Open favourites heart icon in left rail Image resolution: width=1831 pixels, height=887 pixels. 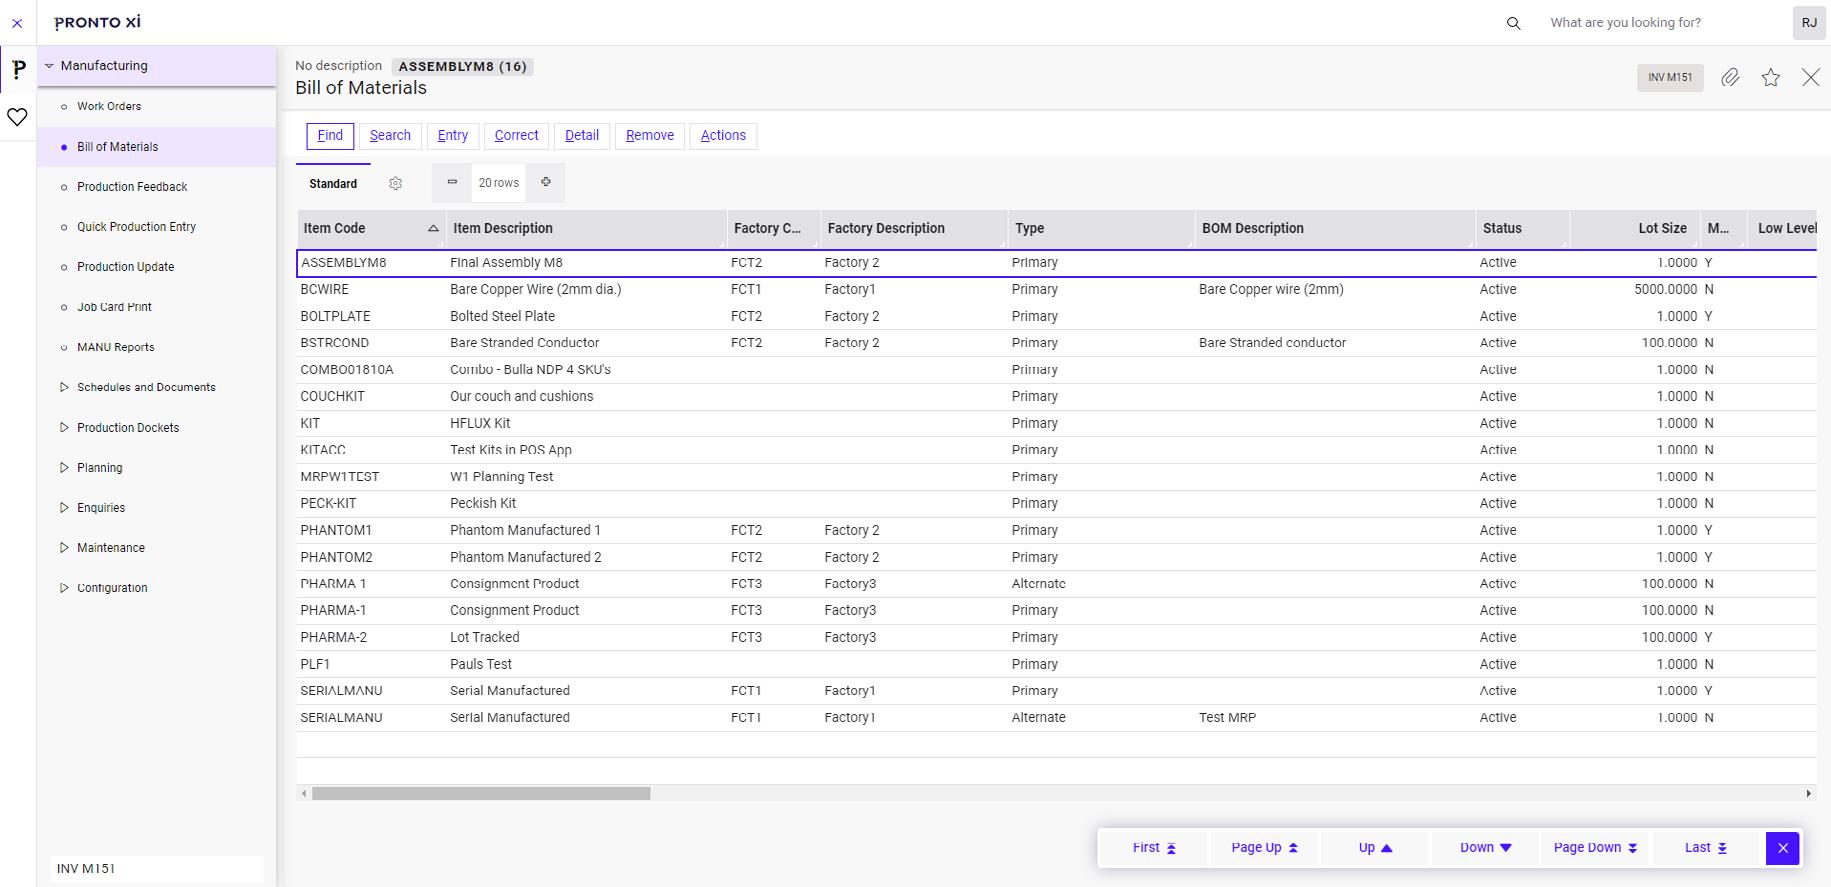(x=17, y=117)
